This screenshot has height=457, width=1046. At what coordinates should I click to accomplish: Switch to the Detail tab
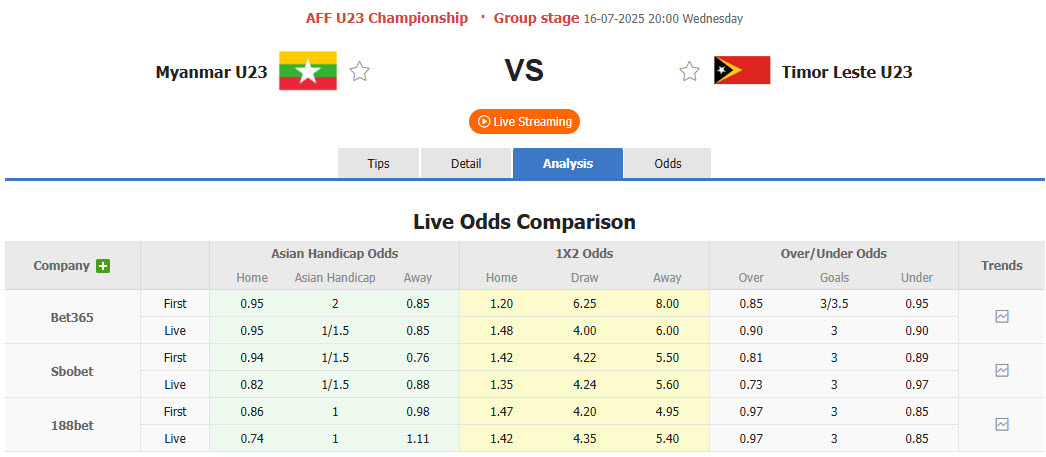pyautogui.click(x=466, y=163)
